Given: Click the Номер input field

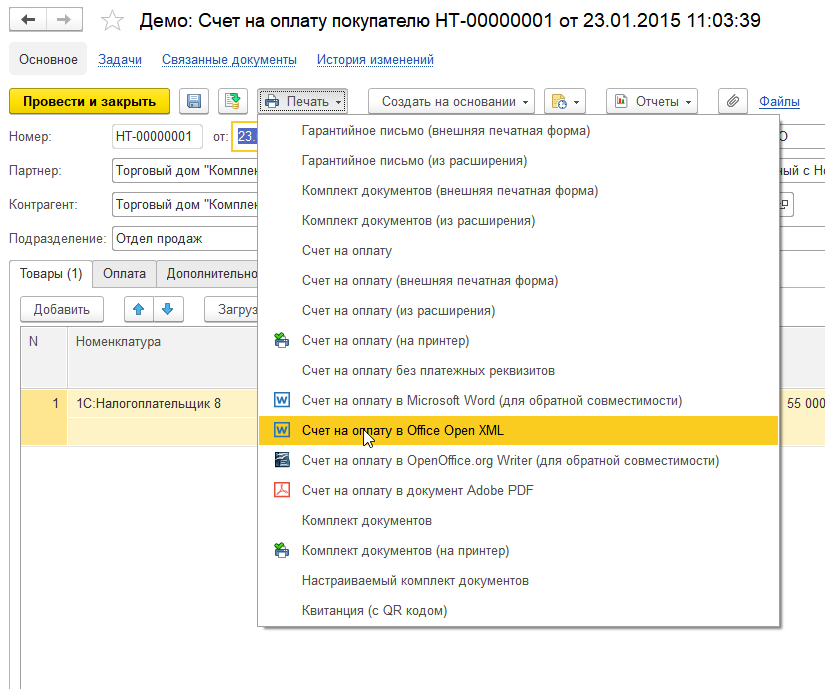Looking at the screenshot, I should pos(153,136).
